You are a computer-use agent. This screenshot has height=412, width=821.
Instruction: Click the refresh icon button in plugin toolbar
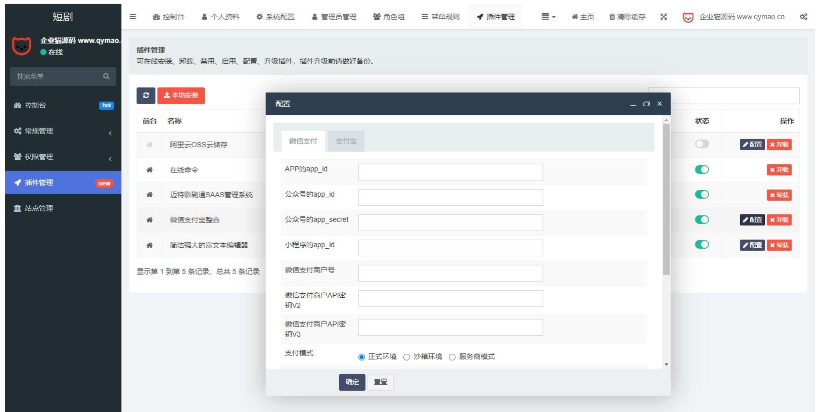pos(146,95)
